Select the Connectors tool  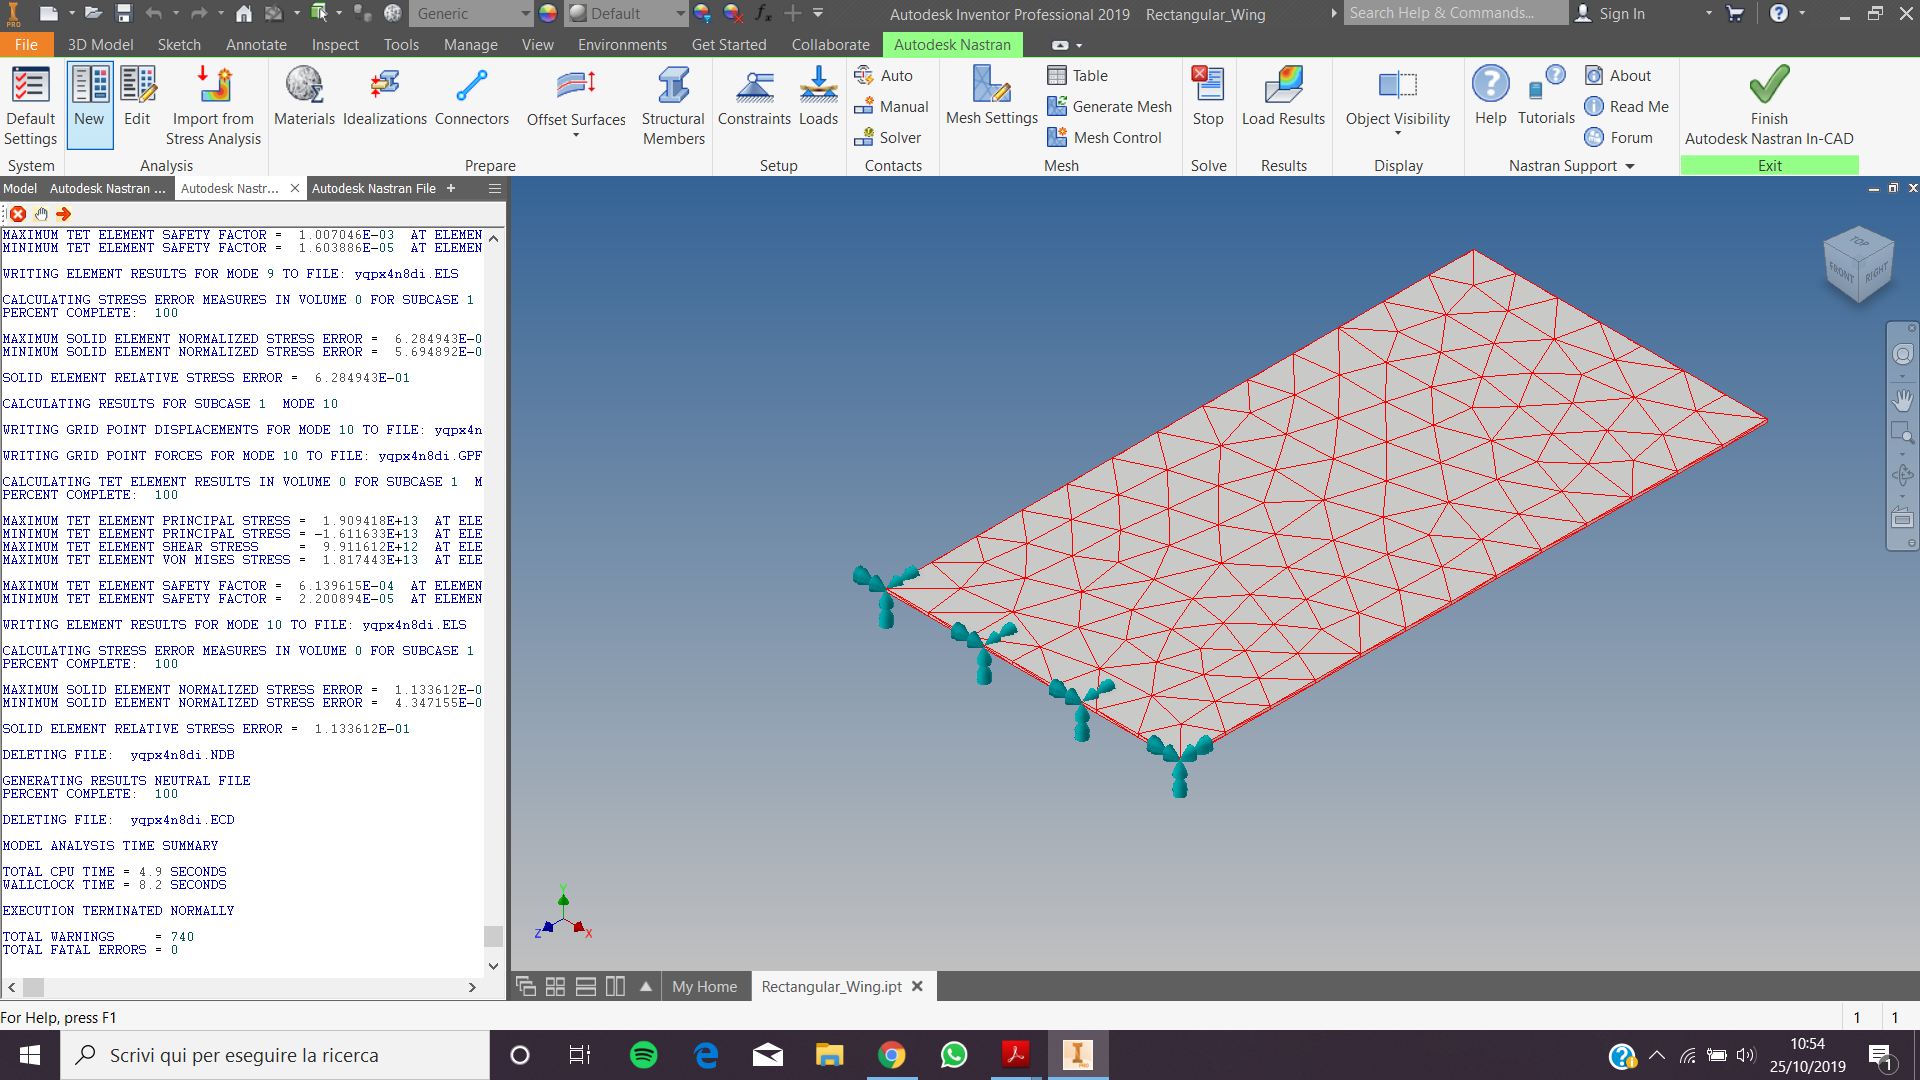pos(471,95)
